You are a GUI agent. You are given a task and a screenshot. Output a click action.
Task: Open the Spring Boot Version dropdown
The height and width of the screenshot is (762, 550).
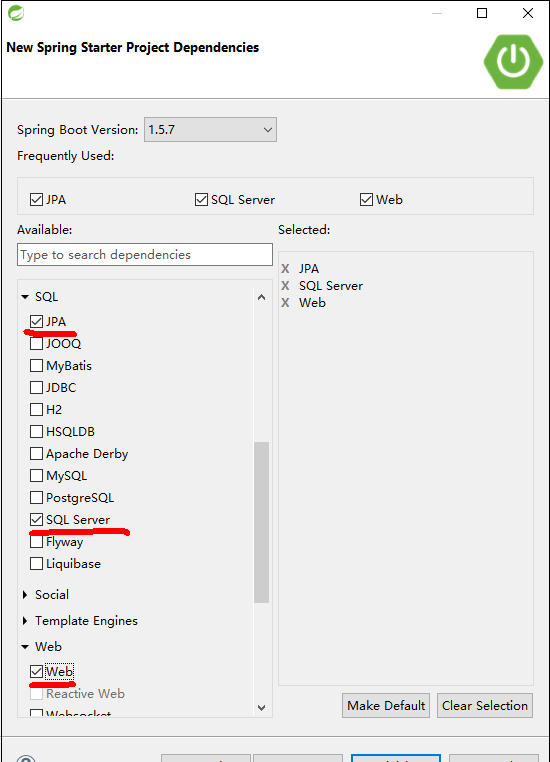(210, 130)
